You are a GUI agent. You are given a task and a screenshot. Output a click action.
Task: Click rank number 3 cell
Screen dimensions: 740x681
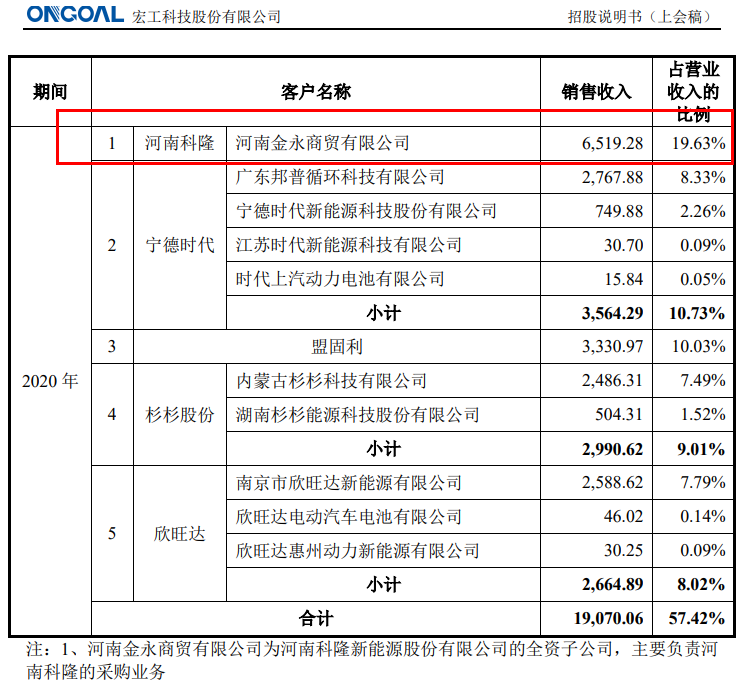click(112, 347)
